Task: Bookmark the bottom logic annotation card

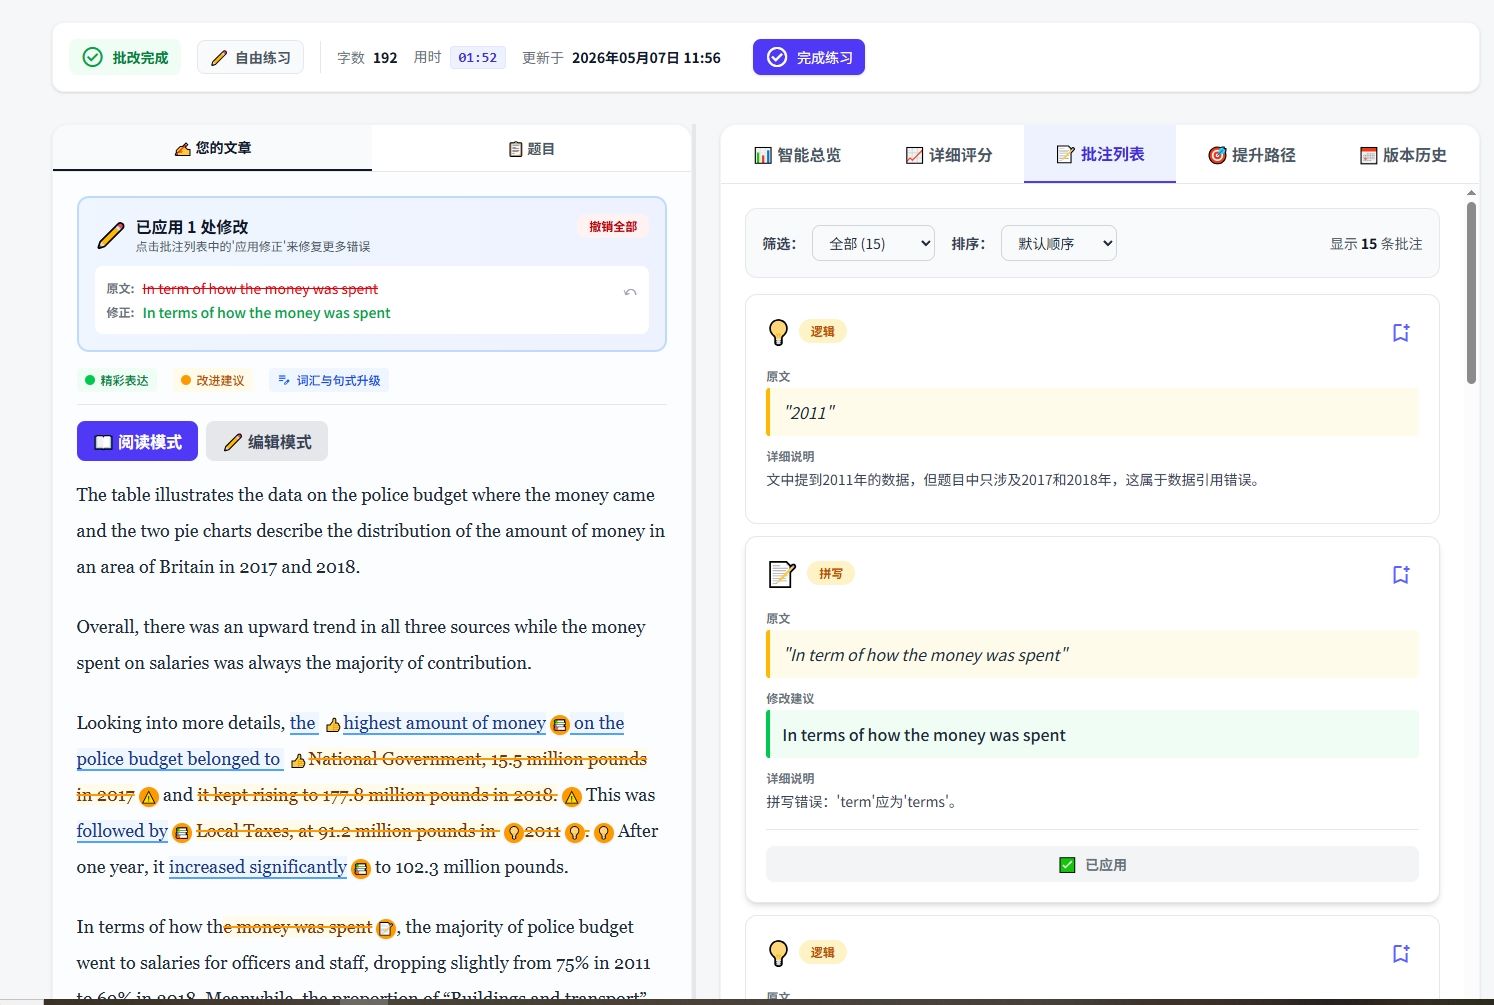Action: click(x=1401, y=953)
